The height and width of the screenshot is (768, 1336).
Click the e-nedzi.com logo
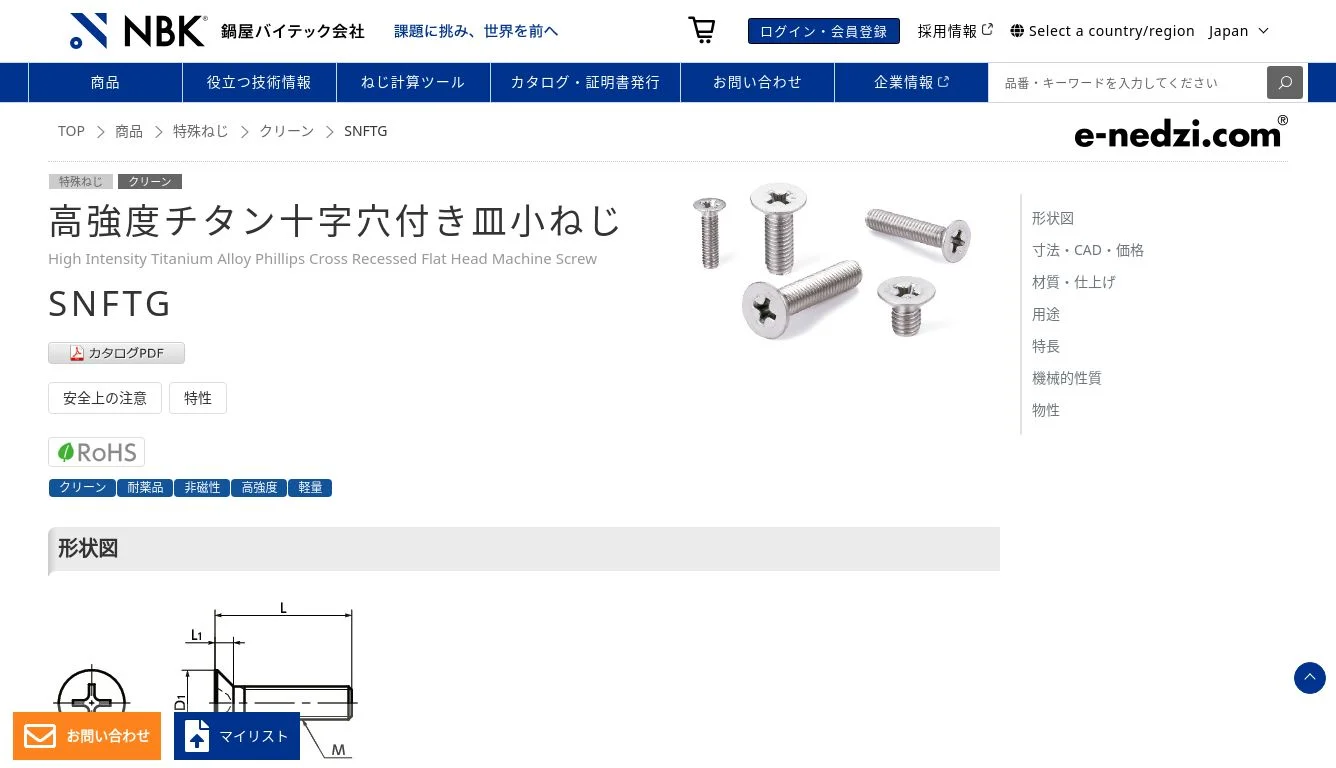coord(1181,133)
